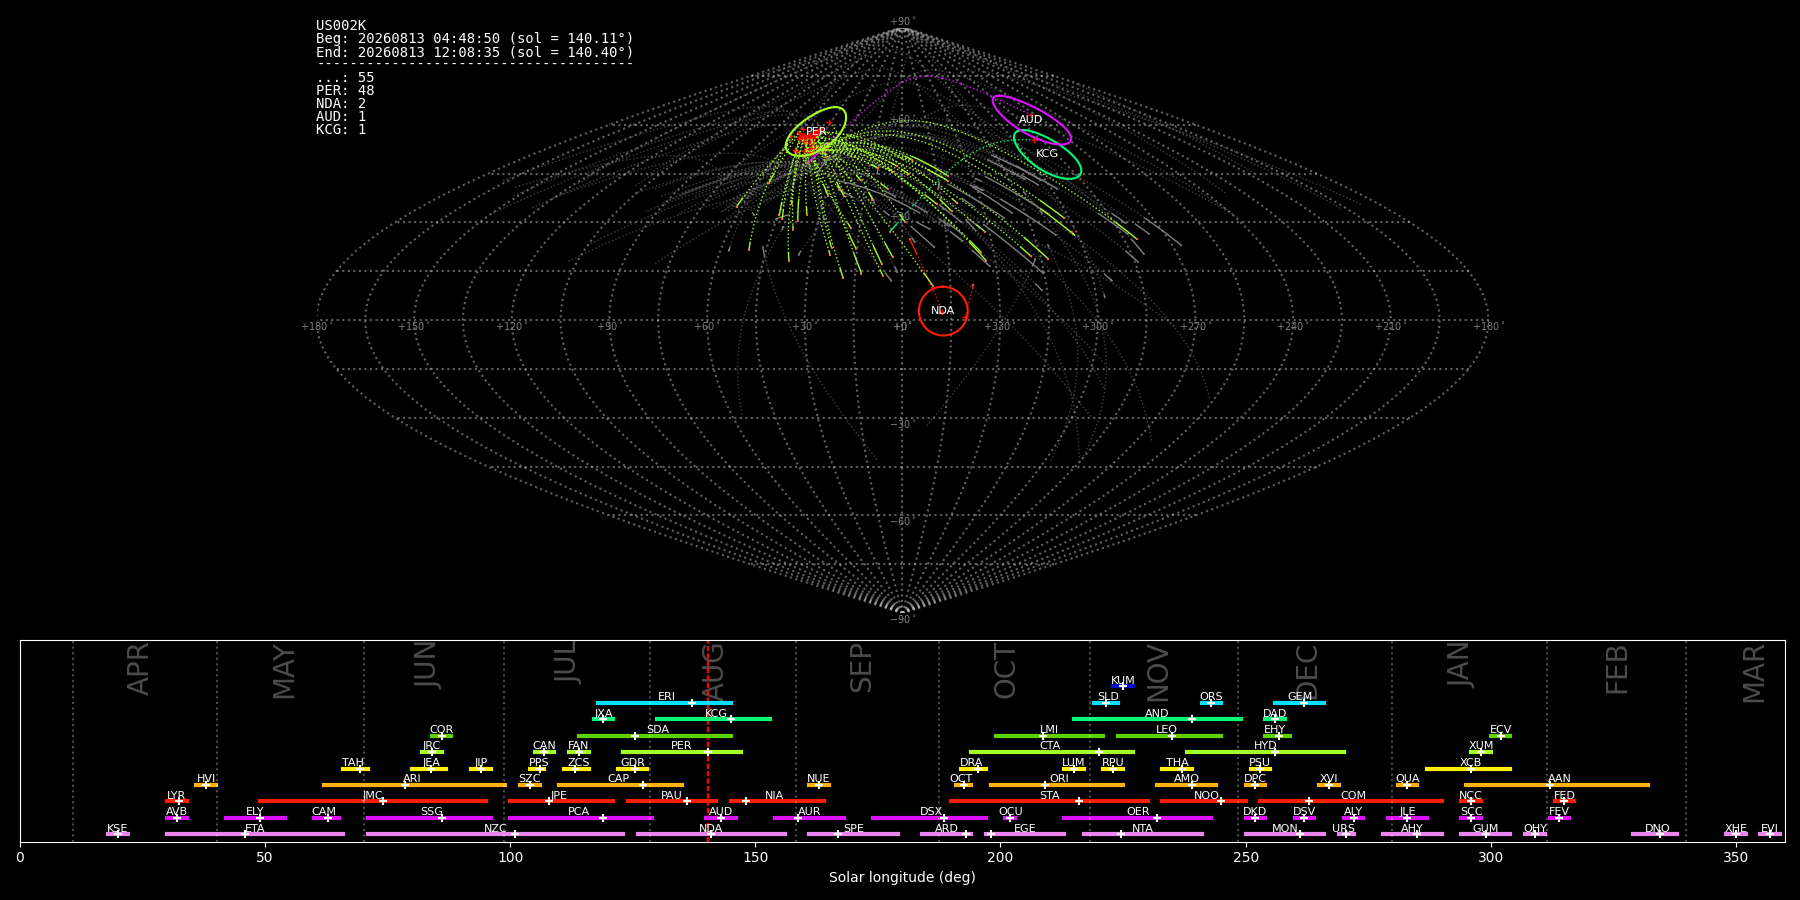Click the AND green shower bar in the timeline
Image resolution: width=1800 pixels, height=900 pixels.
click(x=1157, y=719)
